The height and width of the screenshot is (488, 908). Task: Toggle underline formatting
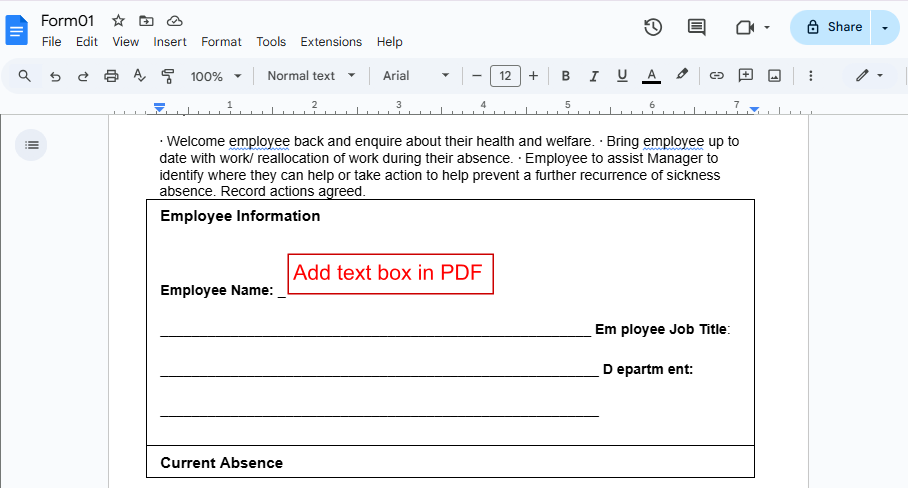(622, 76)
